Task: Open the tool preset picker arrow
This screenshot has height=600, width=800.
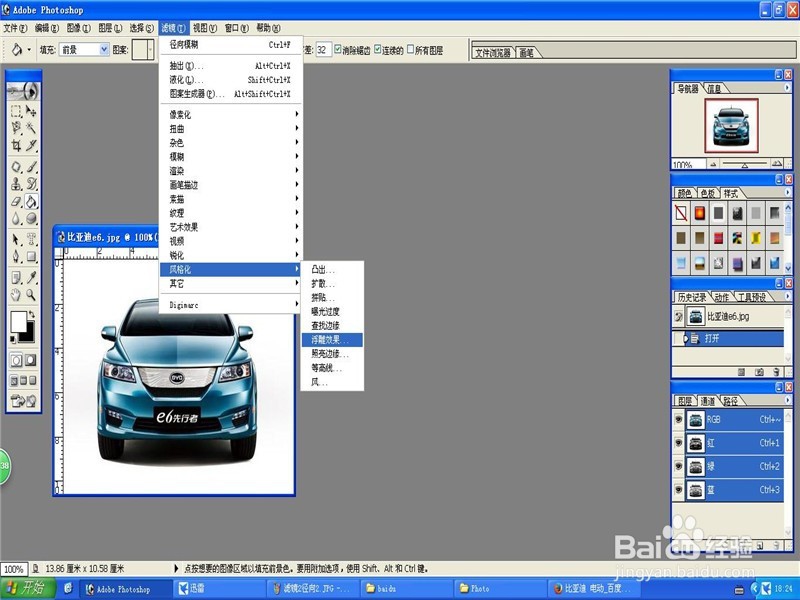Action: [29, 49]
